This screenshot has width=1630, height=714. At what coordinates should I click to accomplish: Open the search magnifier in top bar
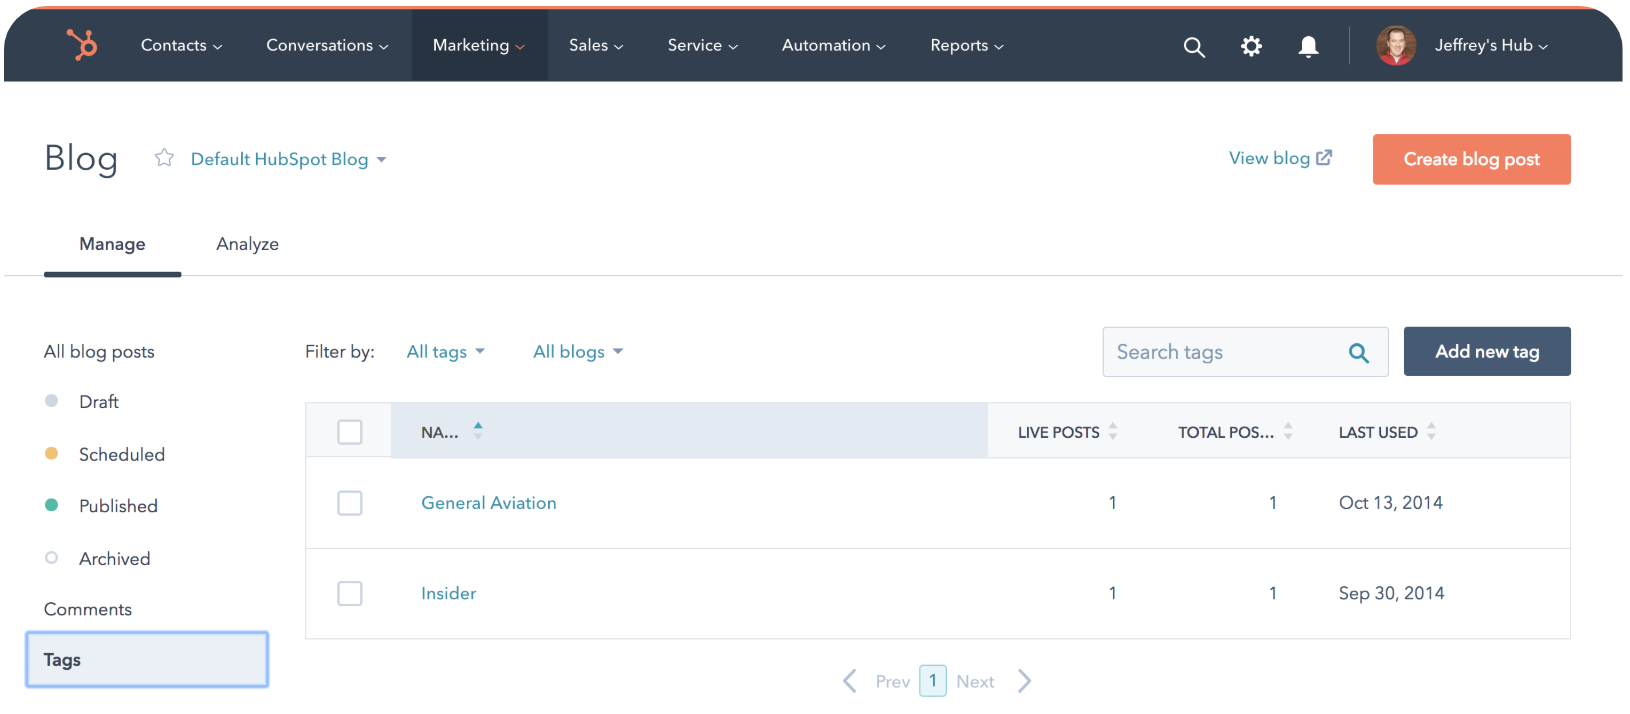point(1194,46)
